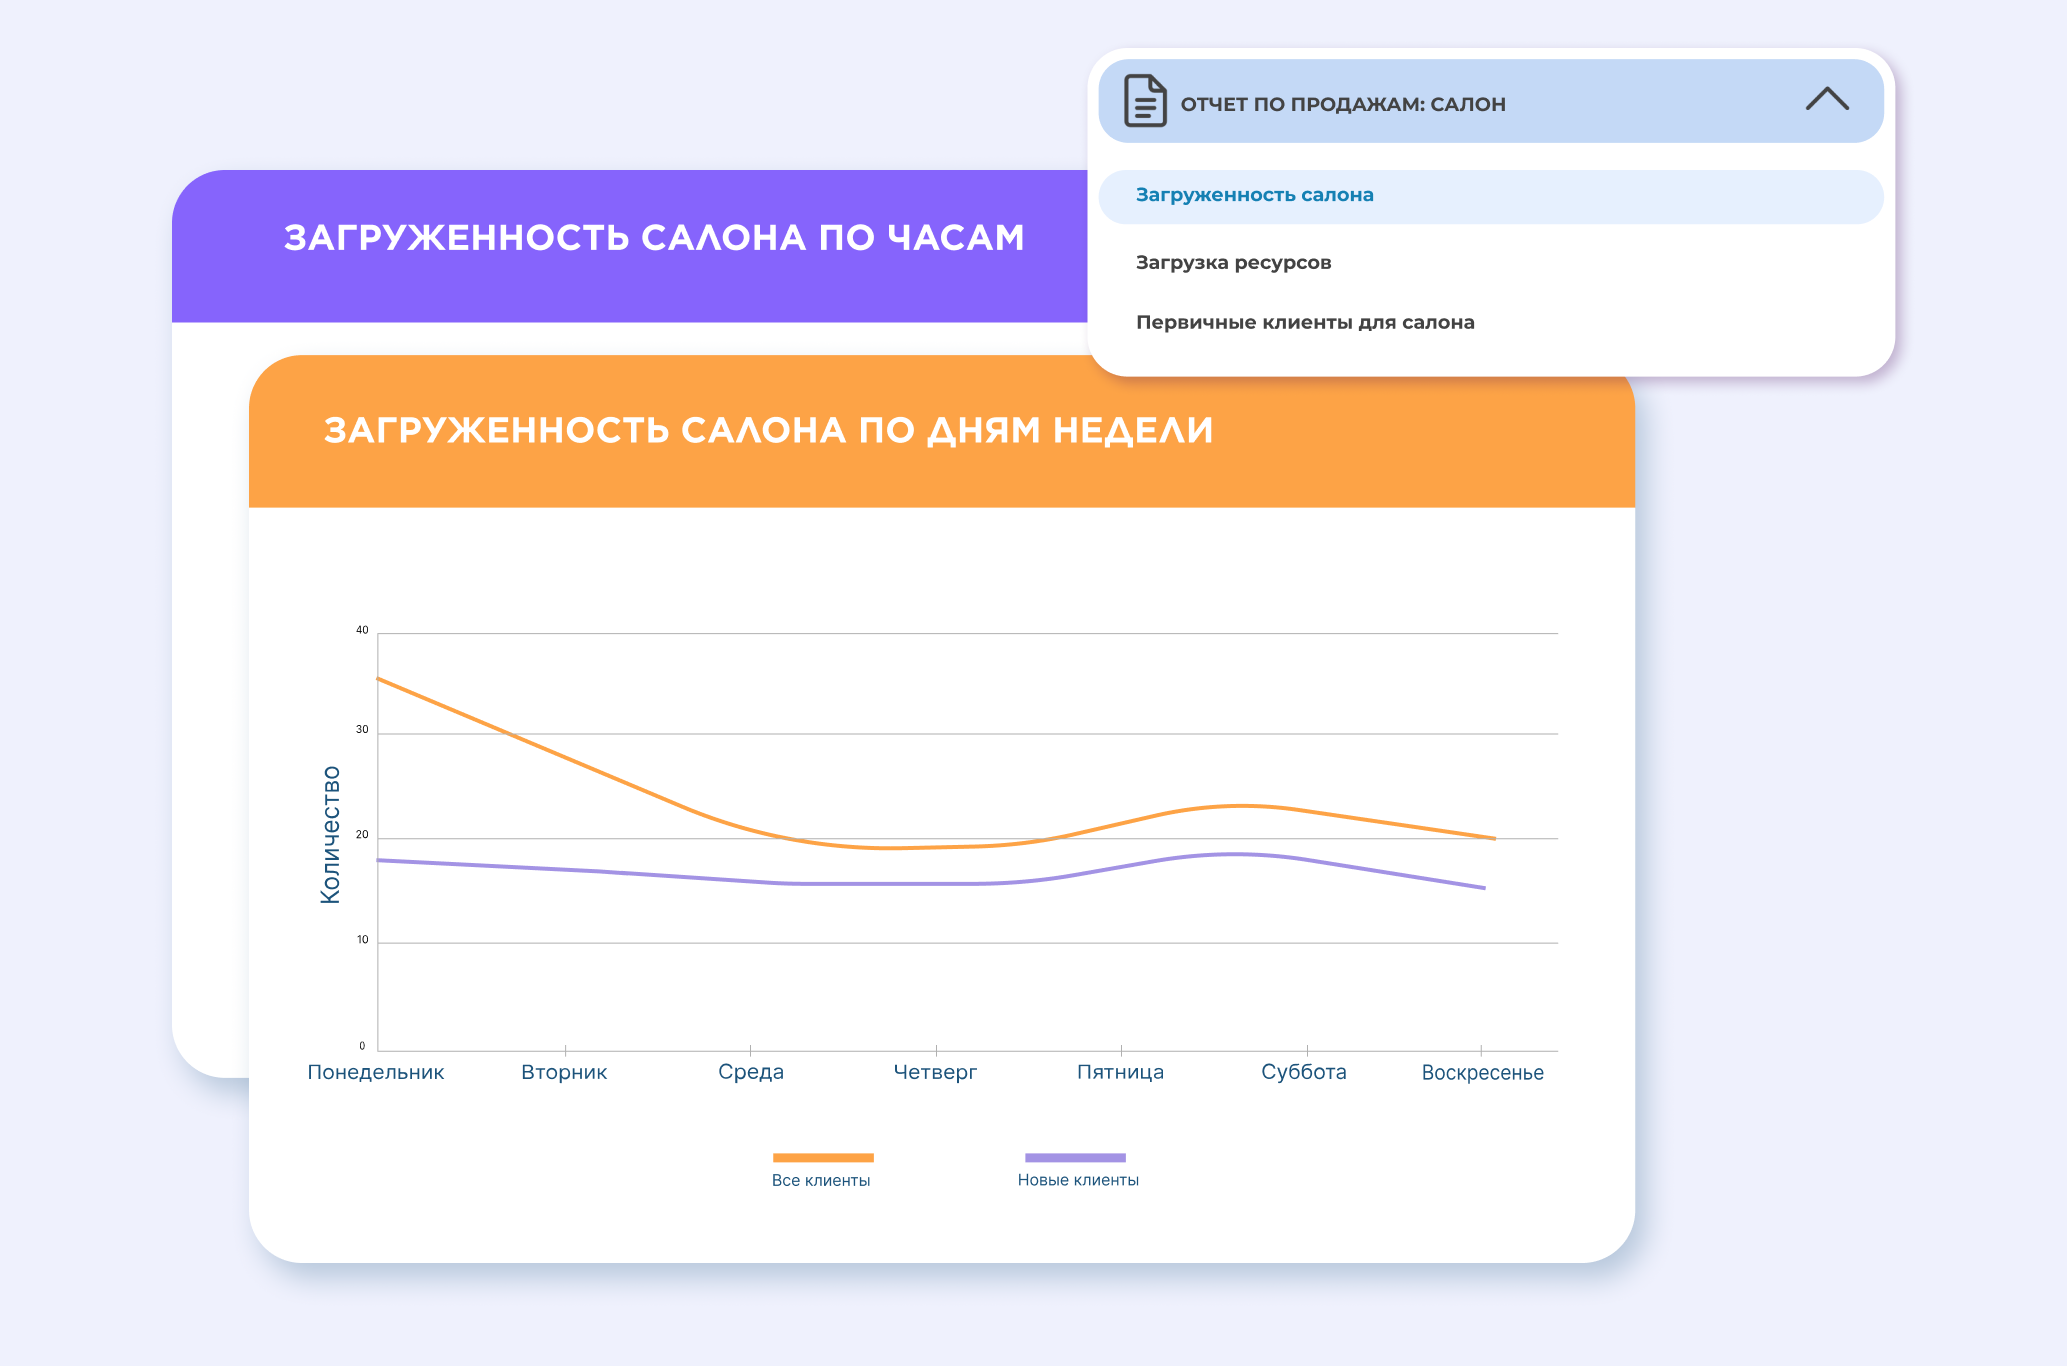Screen dimensions: 2067x1366
Task: Click the Новые клиенты legend label
Action: tap(1078, 1180)
